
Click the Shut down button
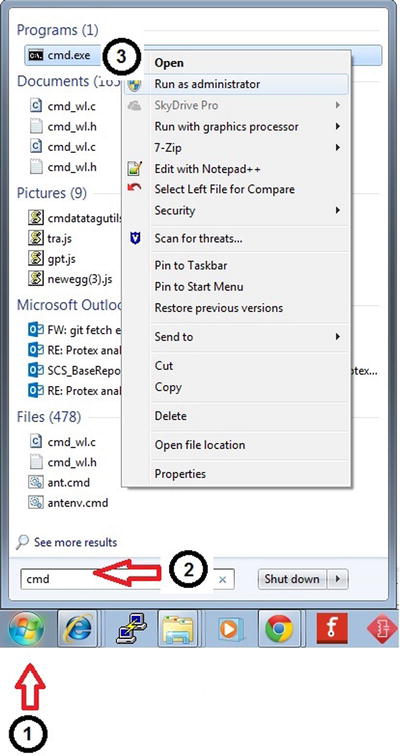[292, 579]
